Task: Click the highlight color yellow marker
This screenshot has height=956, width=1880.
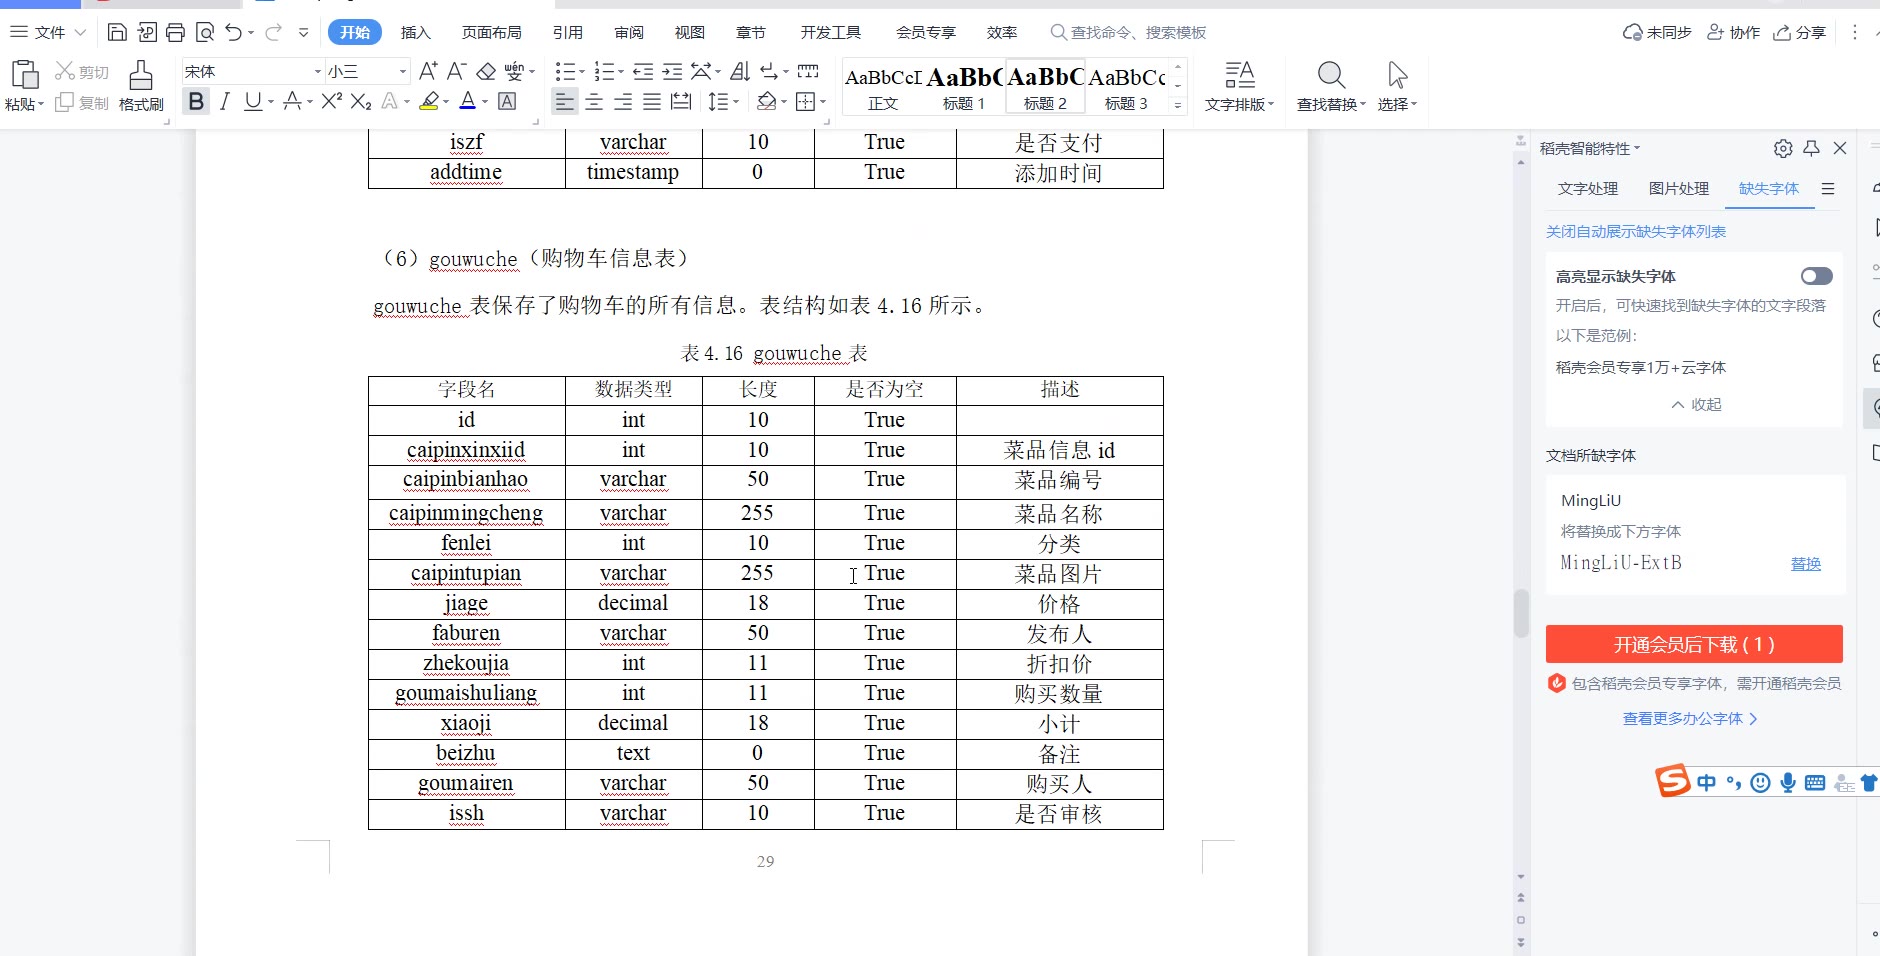Action: (x=429, y=101)
